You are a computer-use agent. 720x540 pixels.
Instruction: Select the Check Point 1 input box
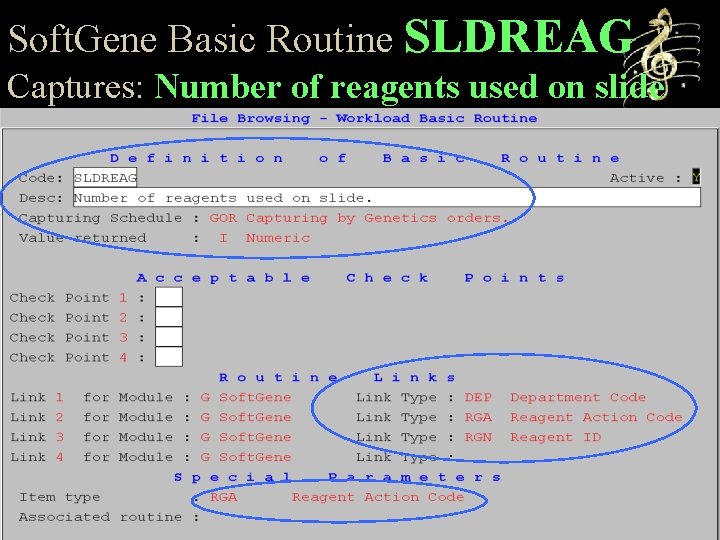click(169, 297)
